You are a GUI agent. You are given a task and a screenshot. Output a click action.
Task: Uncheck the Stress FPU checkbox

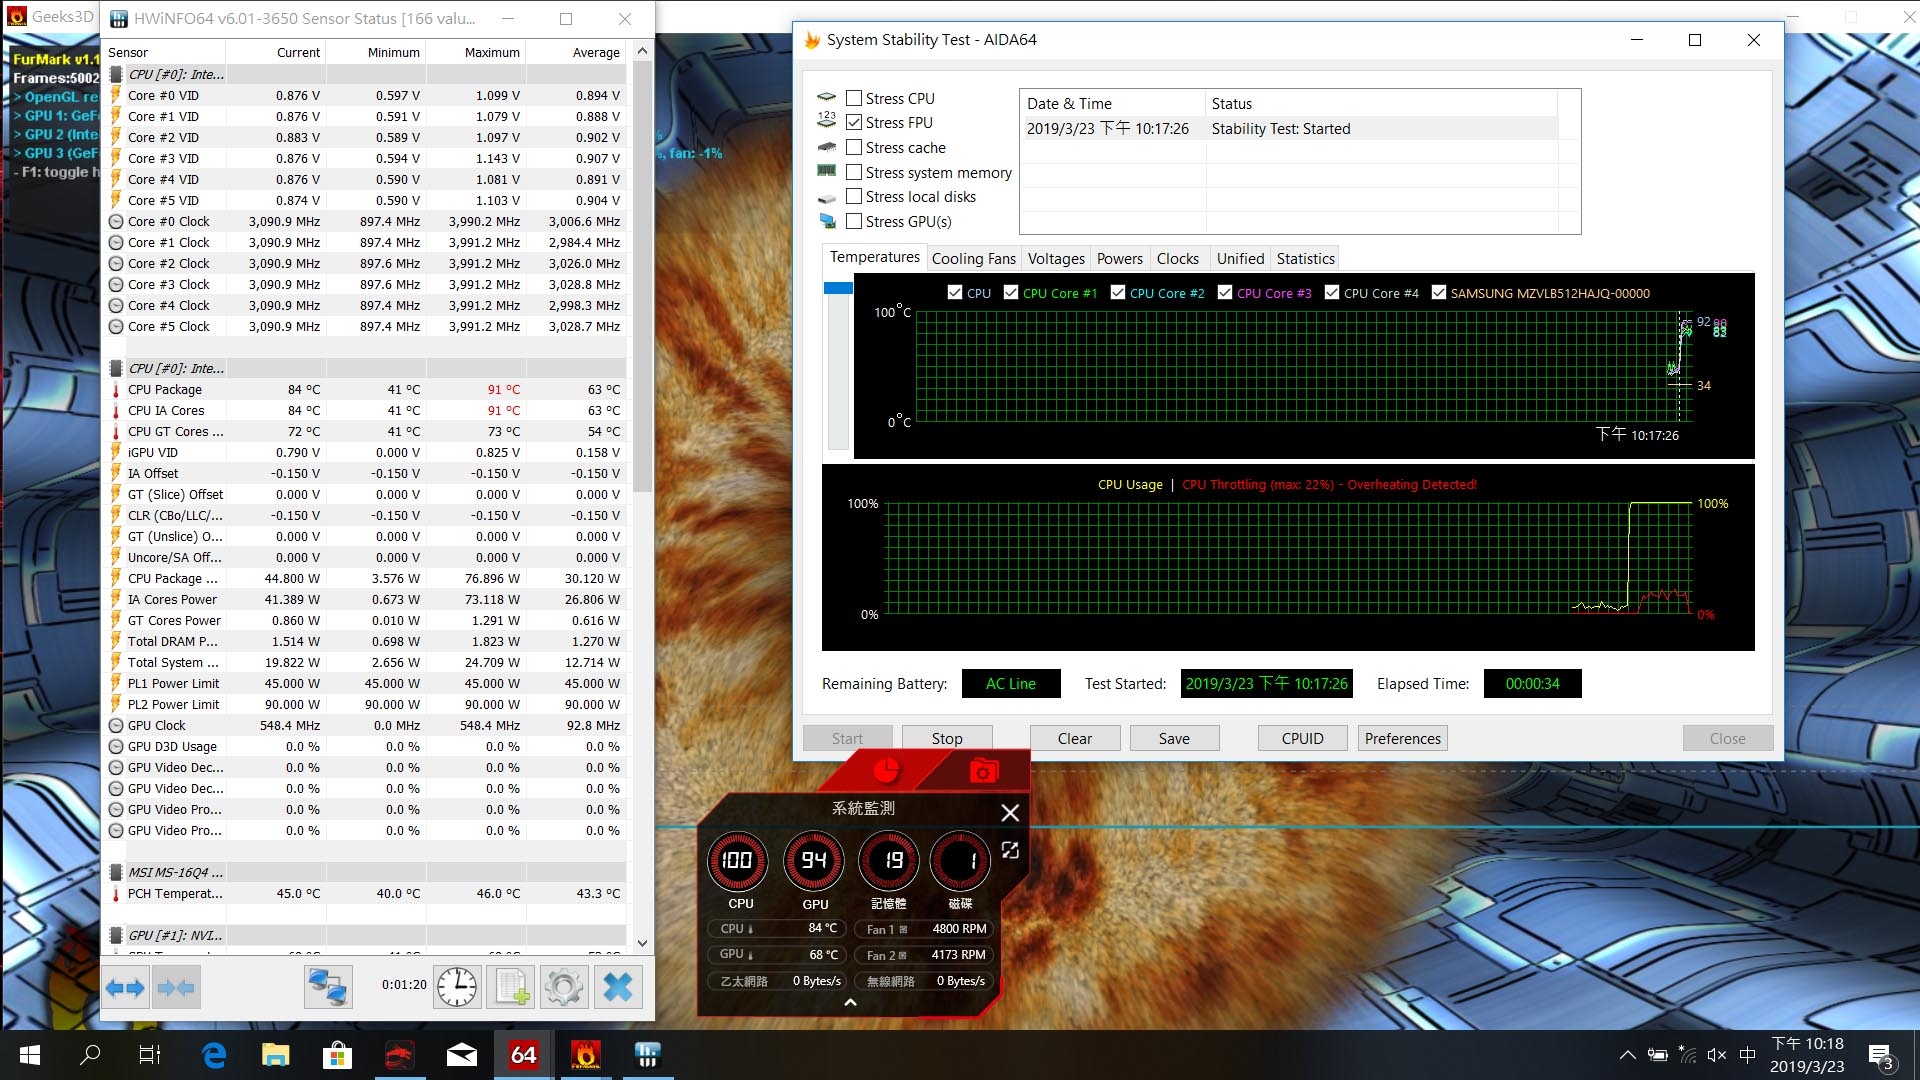click(854, 122)
